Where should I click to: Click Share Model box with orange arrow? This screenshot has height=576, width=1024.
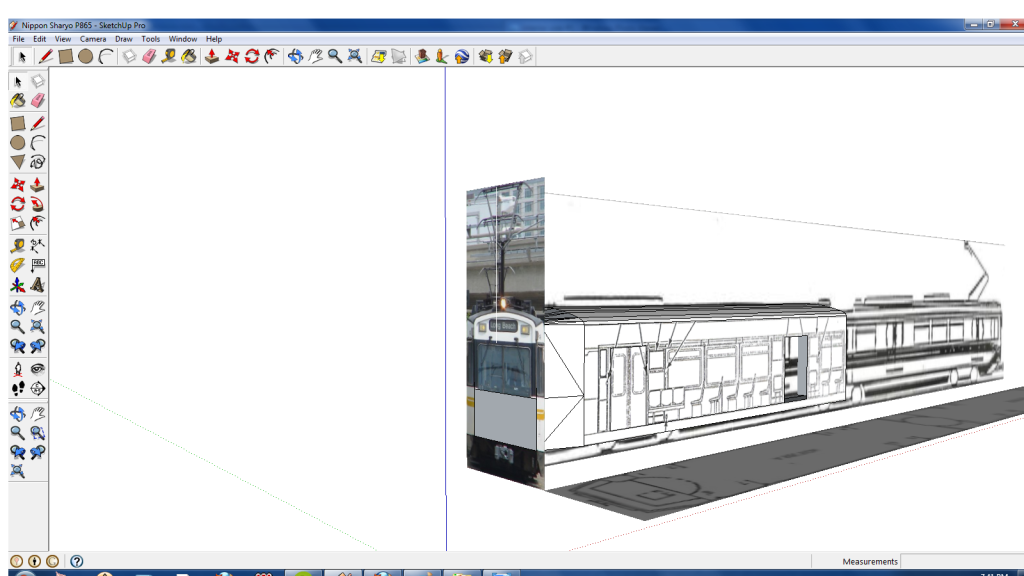(505, 57)
